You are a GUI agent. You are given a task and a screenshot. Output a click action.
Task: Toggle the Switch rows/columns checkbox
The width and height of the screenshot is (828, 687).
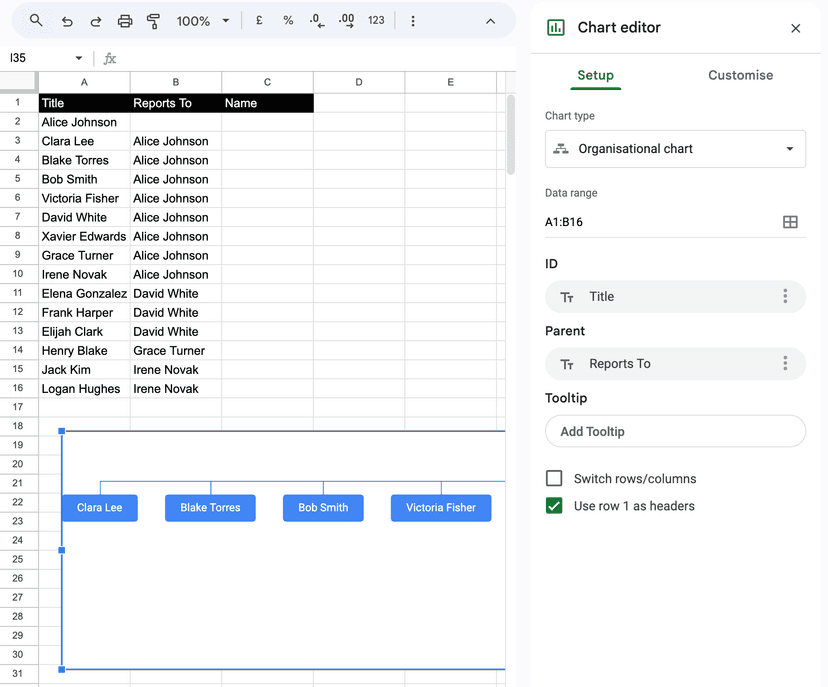[554, 478]
